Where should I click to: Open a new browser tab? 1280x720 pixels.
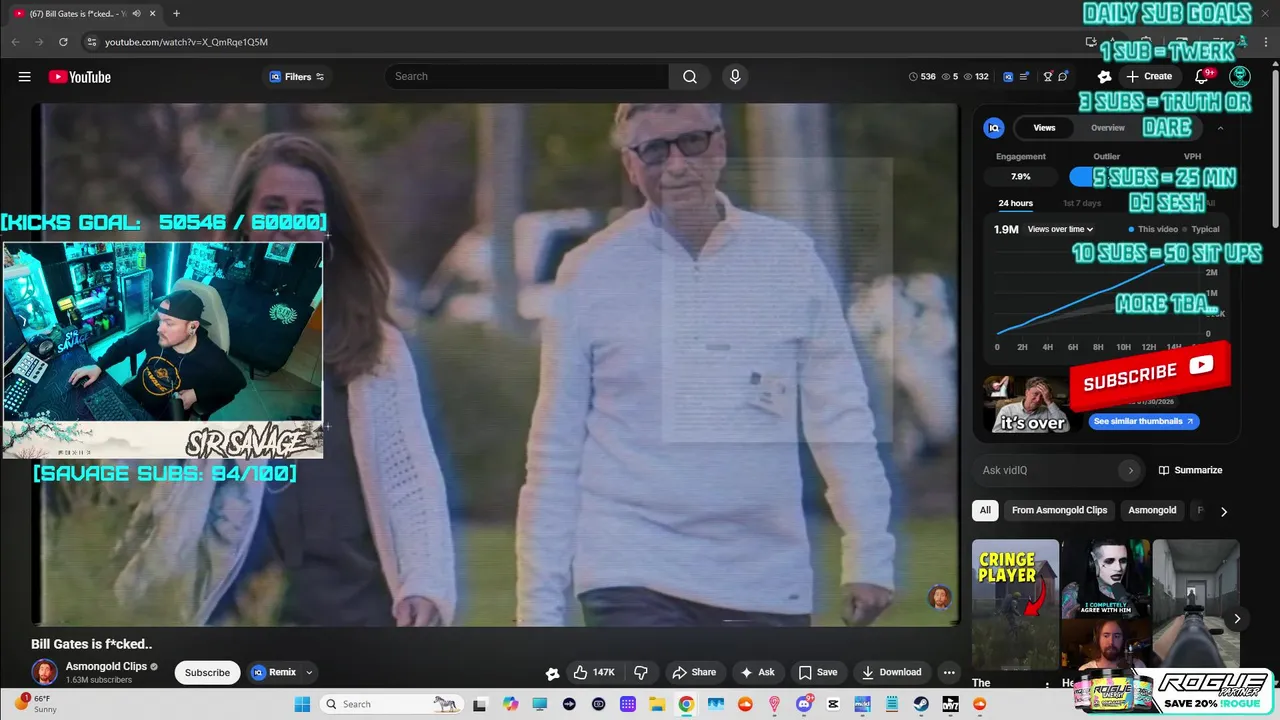[176, 13]
